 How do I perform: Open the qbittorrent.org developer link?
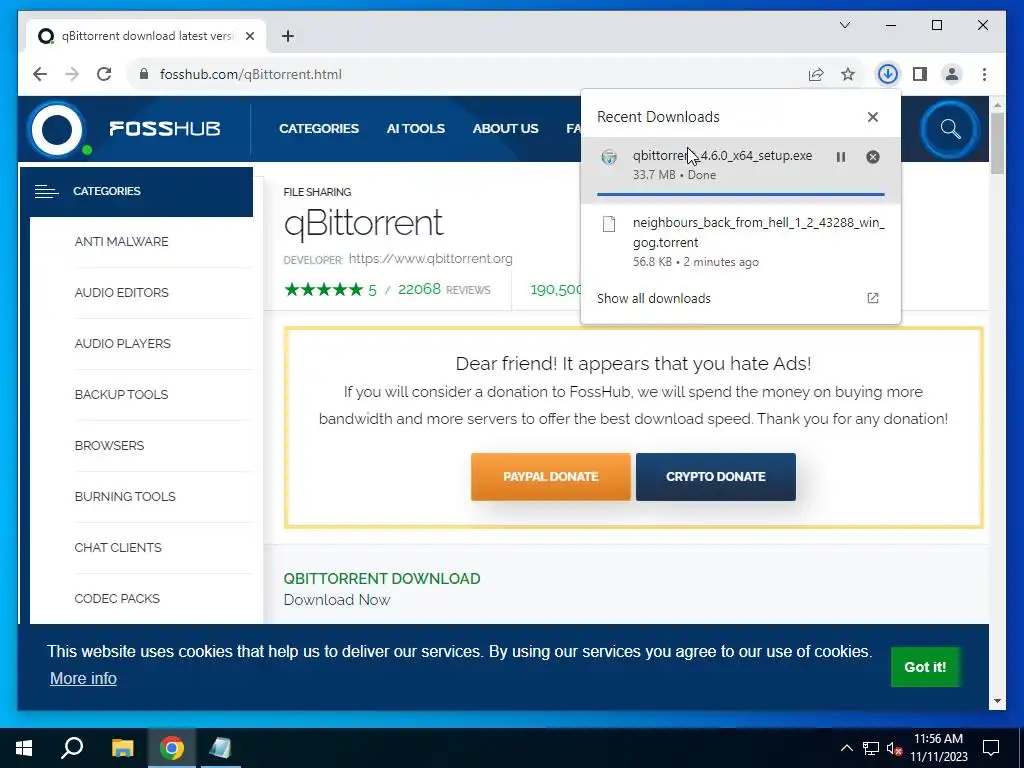[x=430, y=259]
